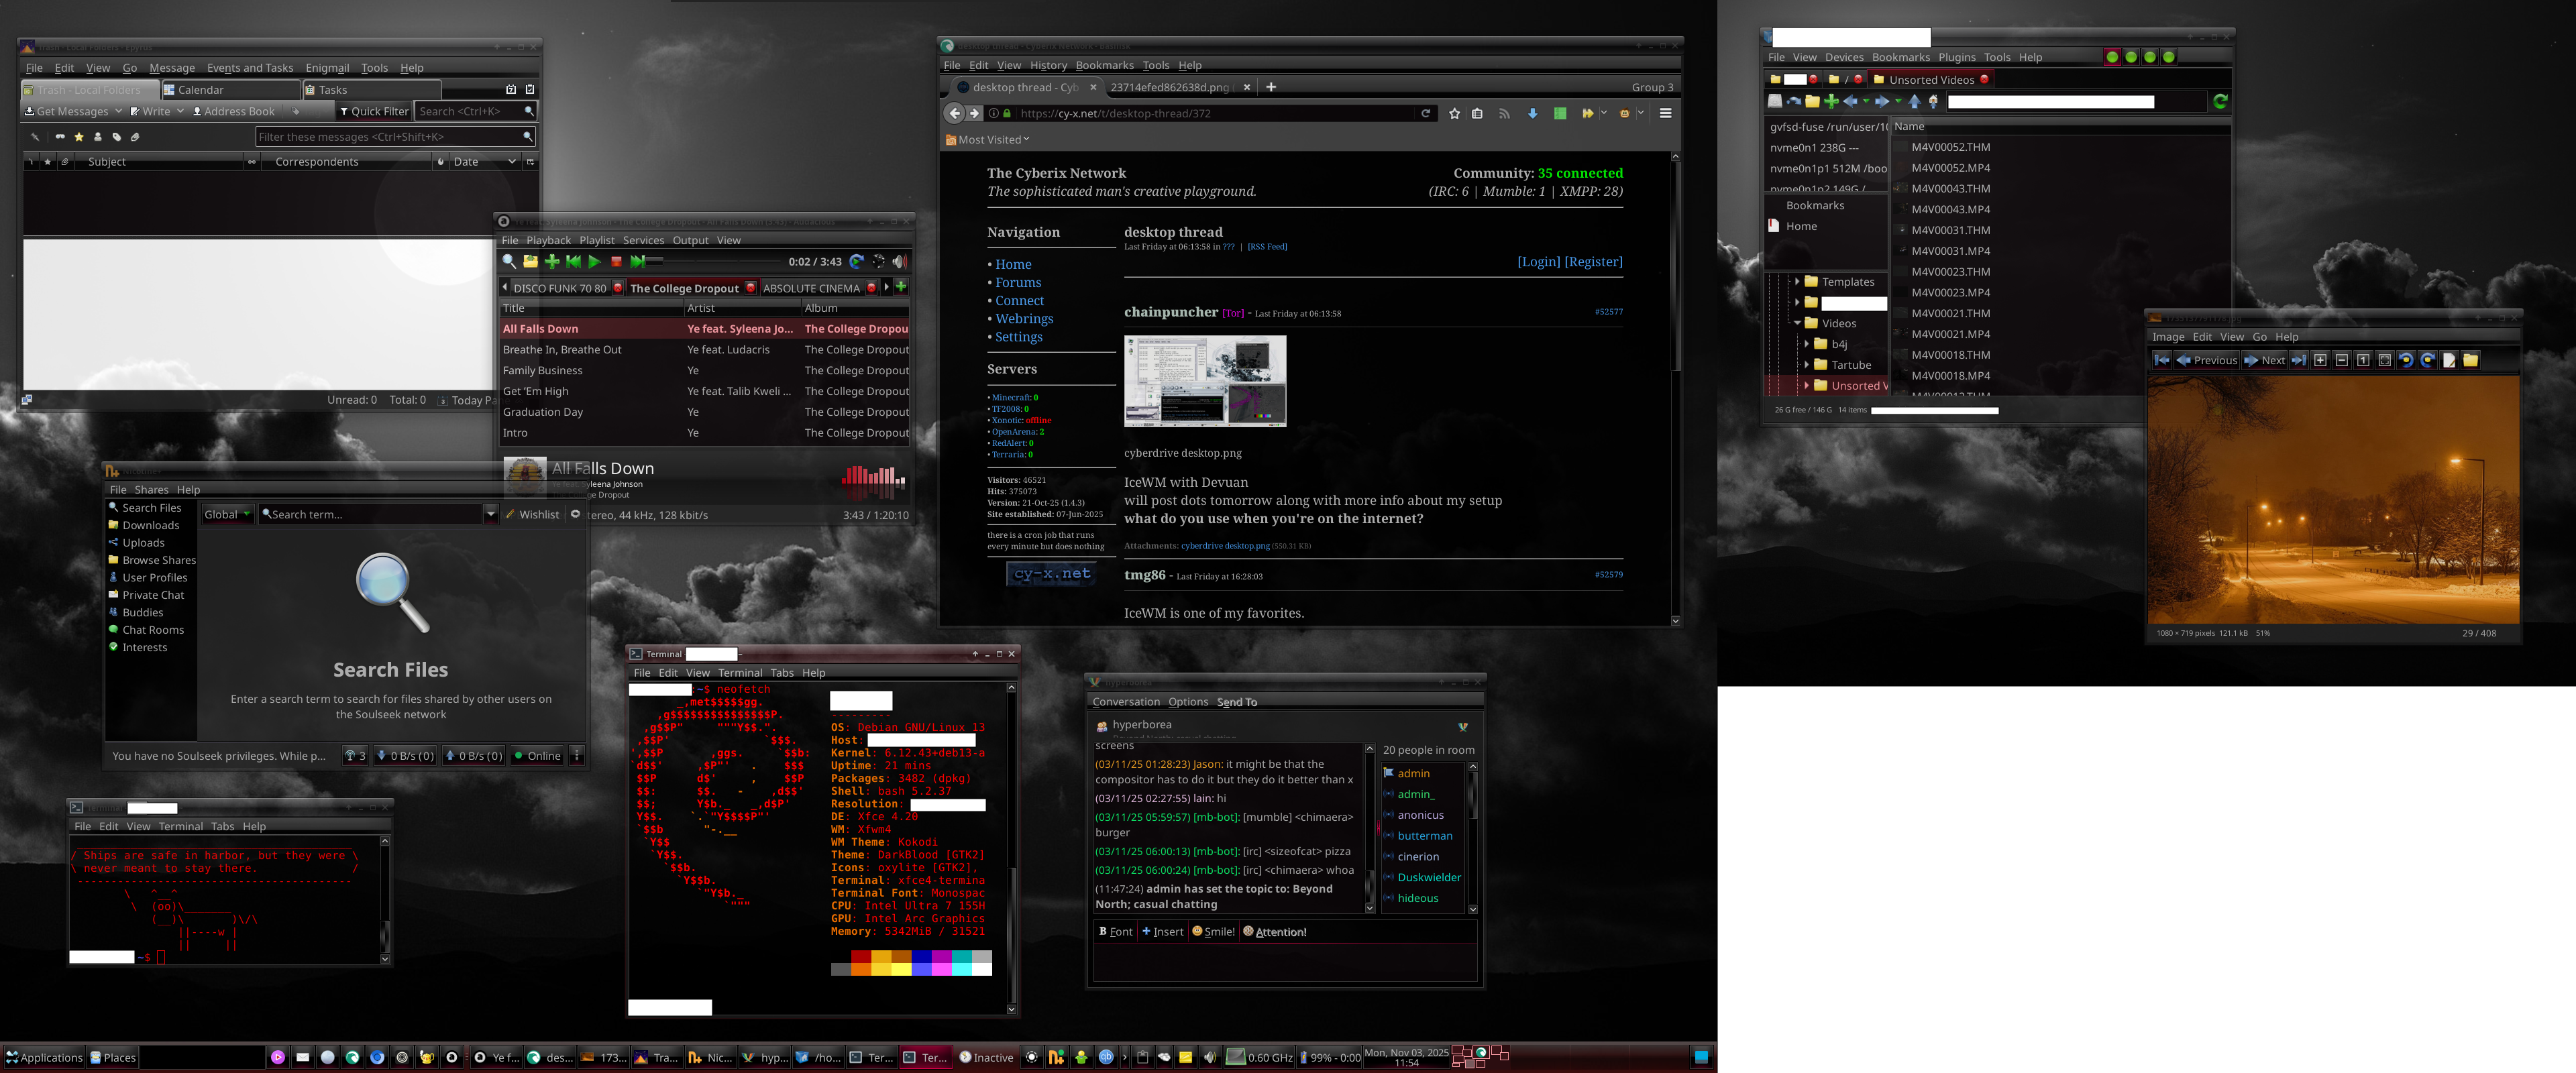Toggle the pin to keep filters applied

(x=35, y=137)
